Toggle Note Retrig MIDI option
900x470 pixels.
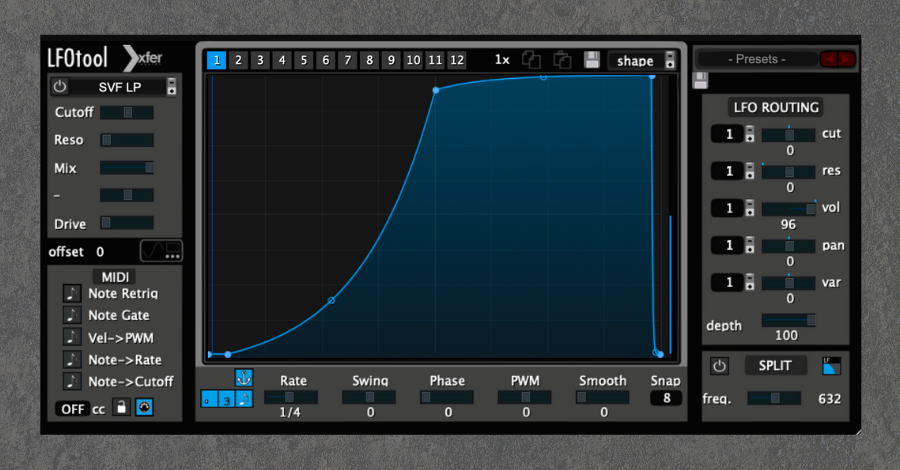click(72, 293)
